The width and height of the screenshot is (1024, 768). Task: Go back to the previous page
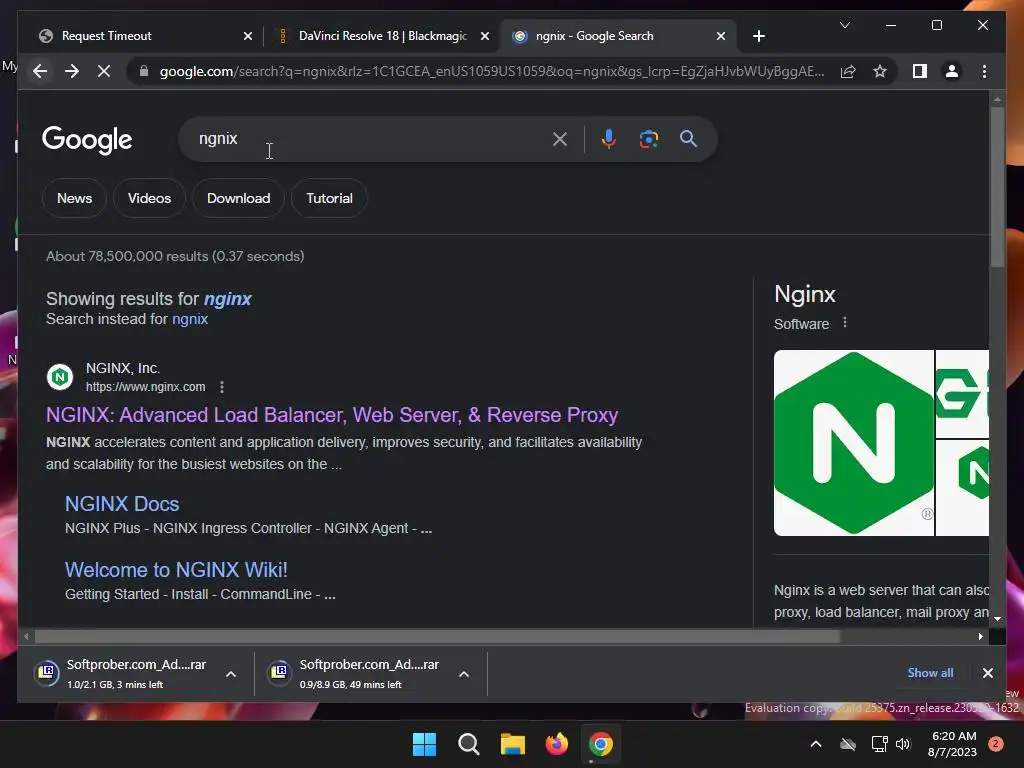40,71
